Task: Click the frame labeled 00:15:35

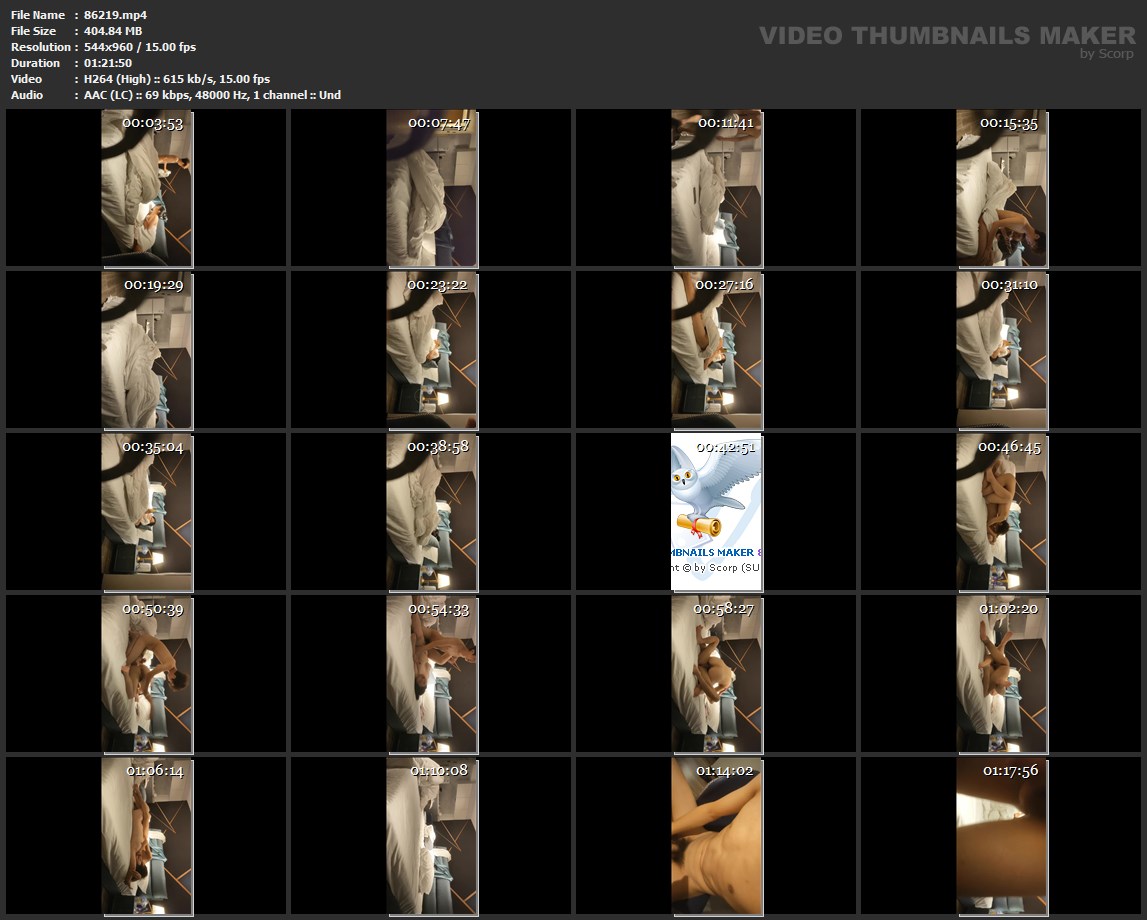Action: (1002, 188)
